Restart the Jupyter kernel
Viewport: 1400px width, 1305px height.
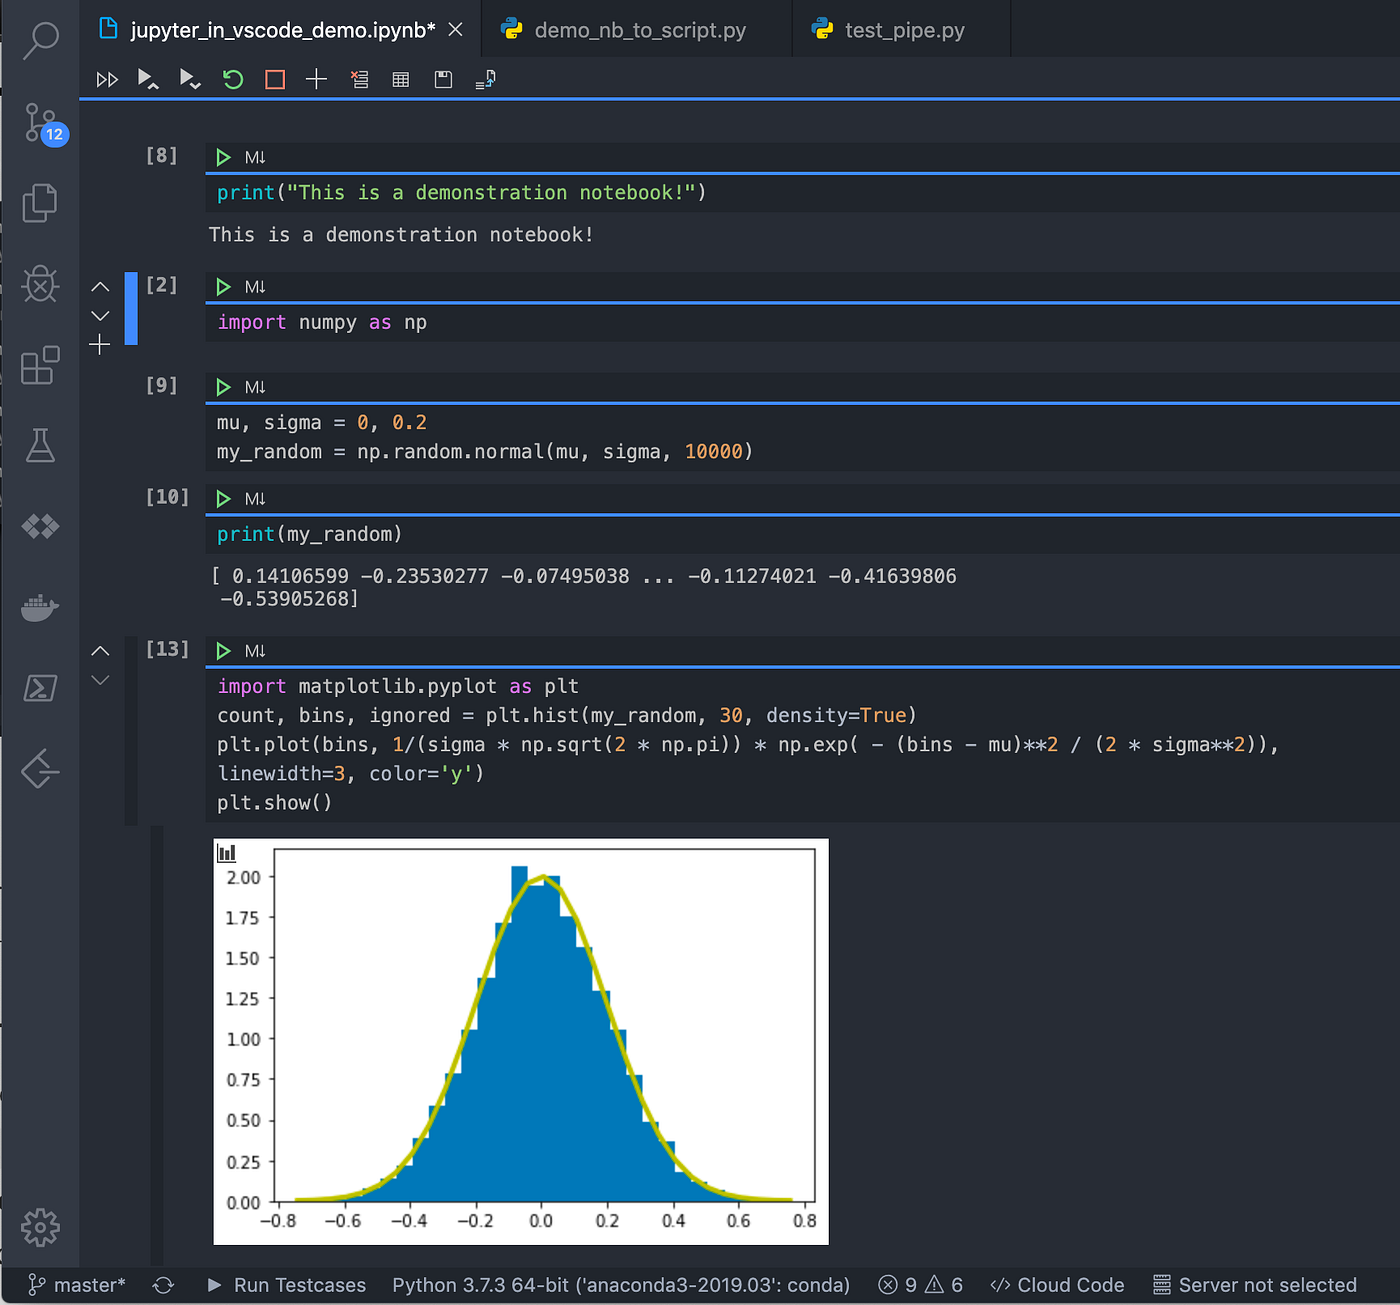point(233,79)
